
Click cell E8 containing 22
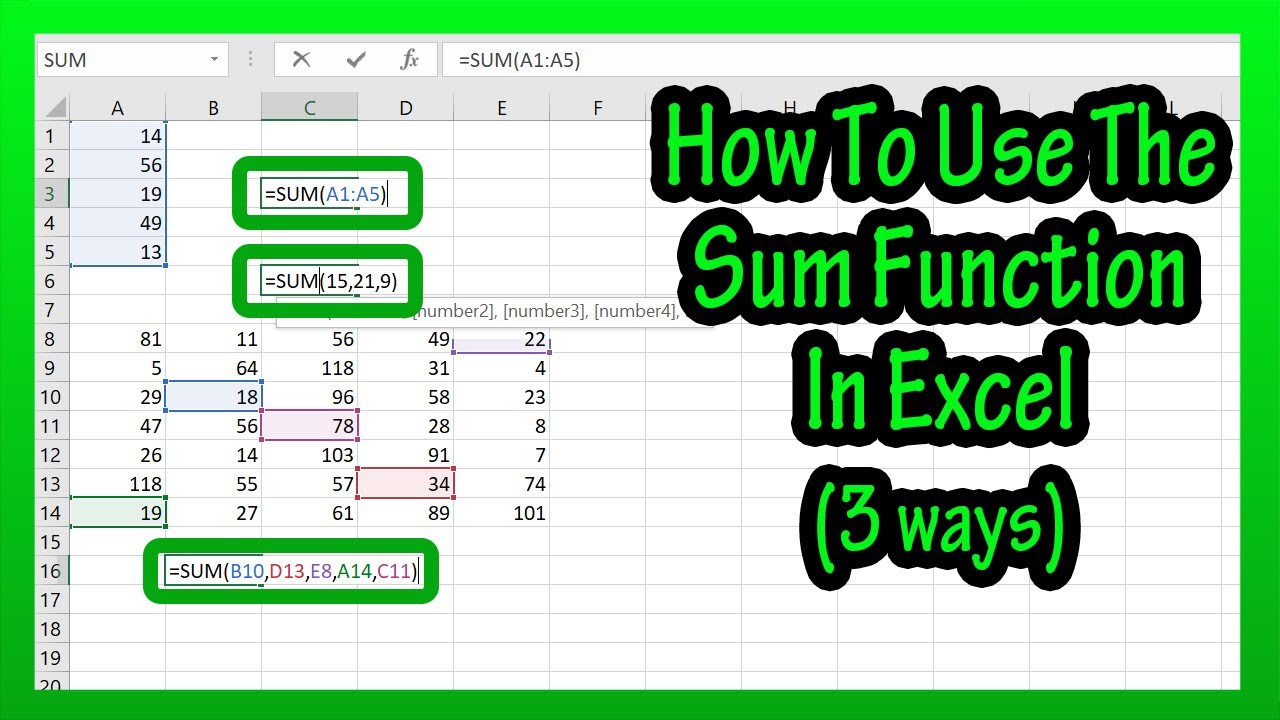coord(501,339)
